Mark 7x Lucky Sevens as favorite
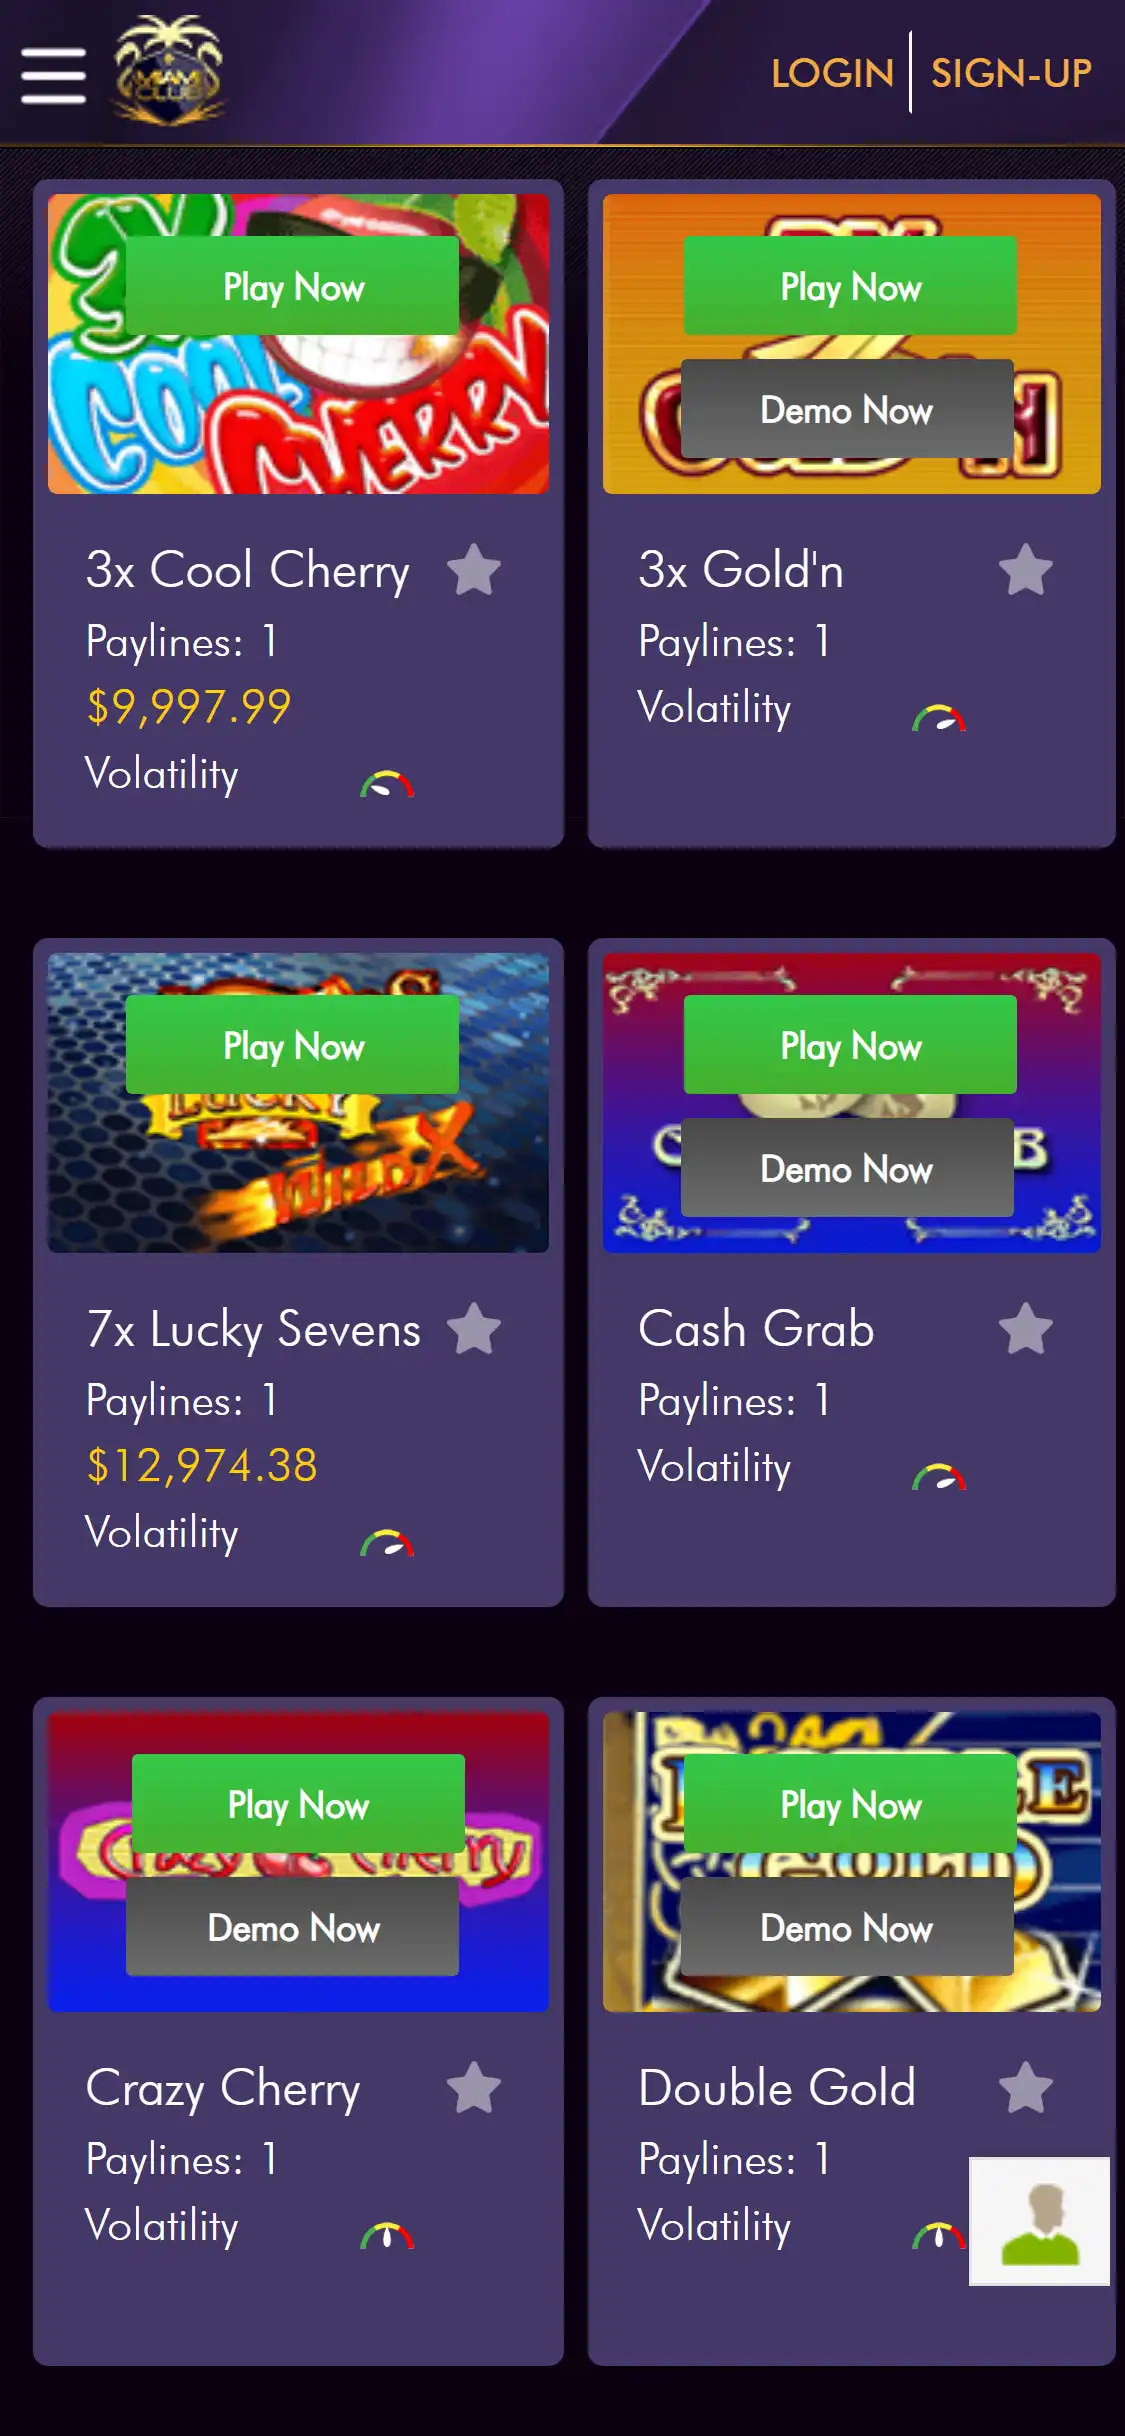Screen dimensions: 1125x2436 pyautogui.click(x=474, y=1329)
